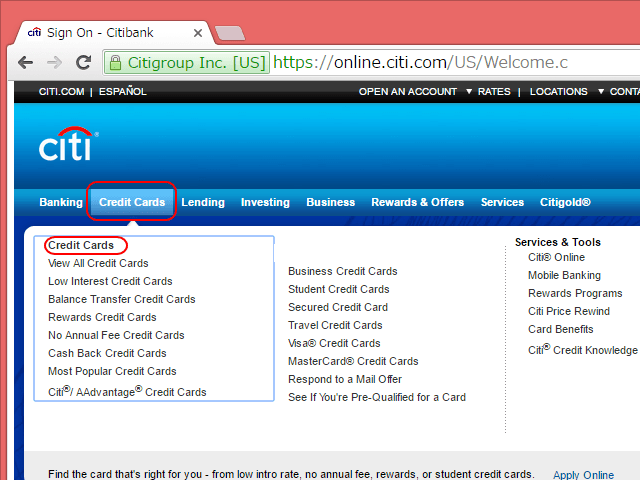This screenshot has height=480, width=640.
Task: Open the Rewards & Offers menu
Action: (417, 202)
